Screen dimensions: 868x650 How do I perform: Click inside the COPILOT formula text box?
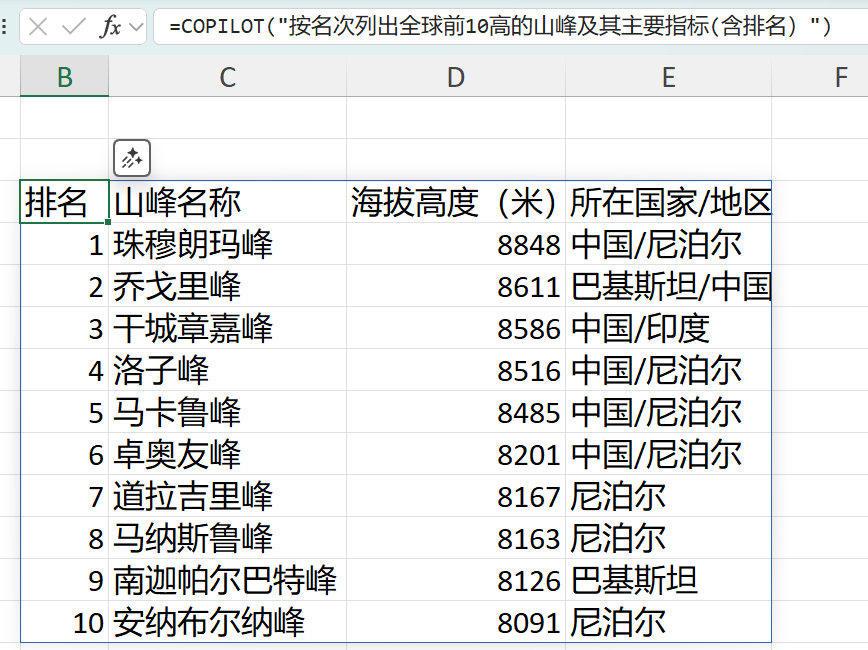pyautogui.click(x=500, y=27)
